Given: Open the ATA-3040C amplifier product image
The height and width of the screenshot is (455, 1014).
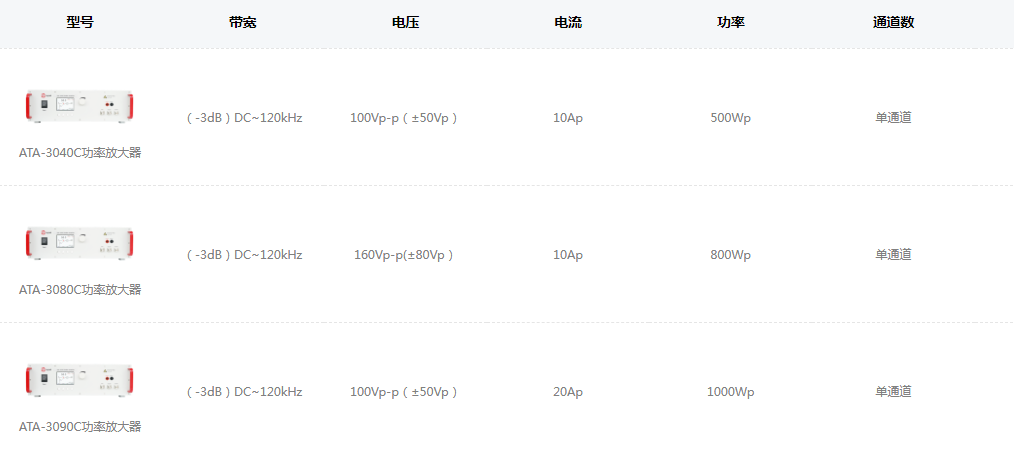Looking at the screenshot, I should tap(80, 107).
